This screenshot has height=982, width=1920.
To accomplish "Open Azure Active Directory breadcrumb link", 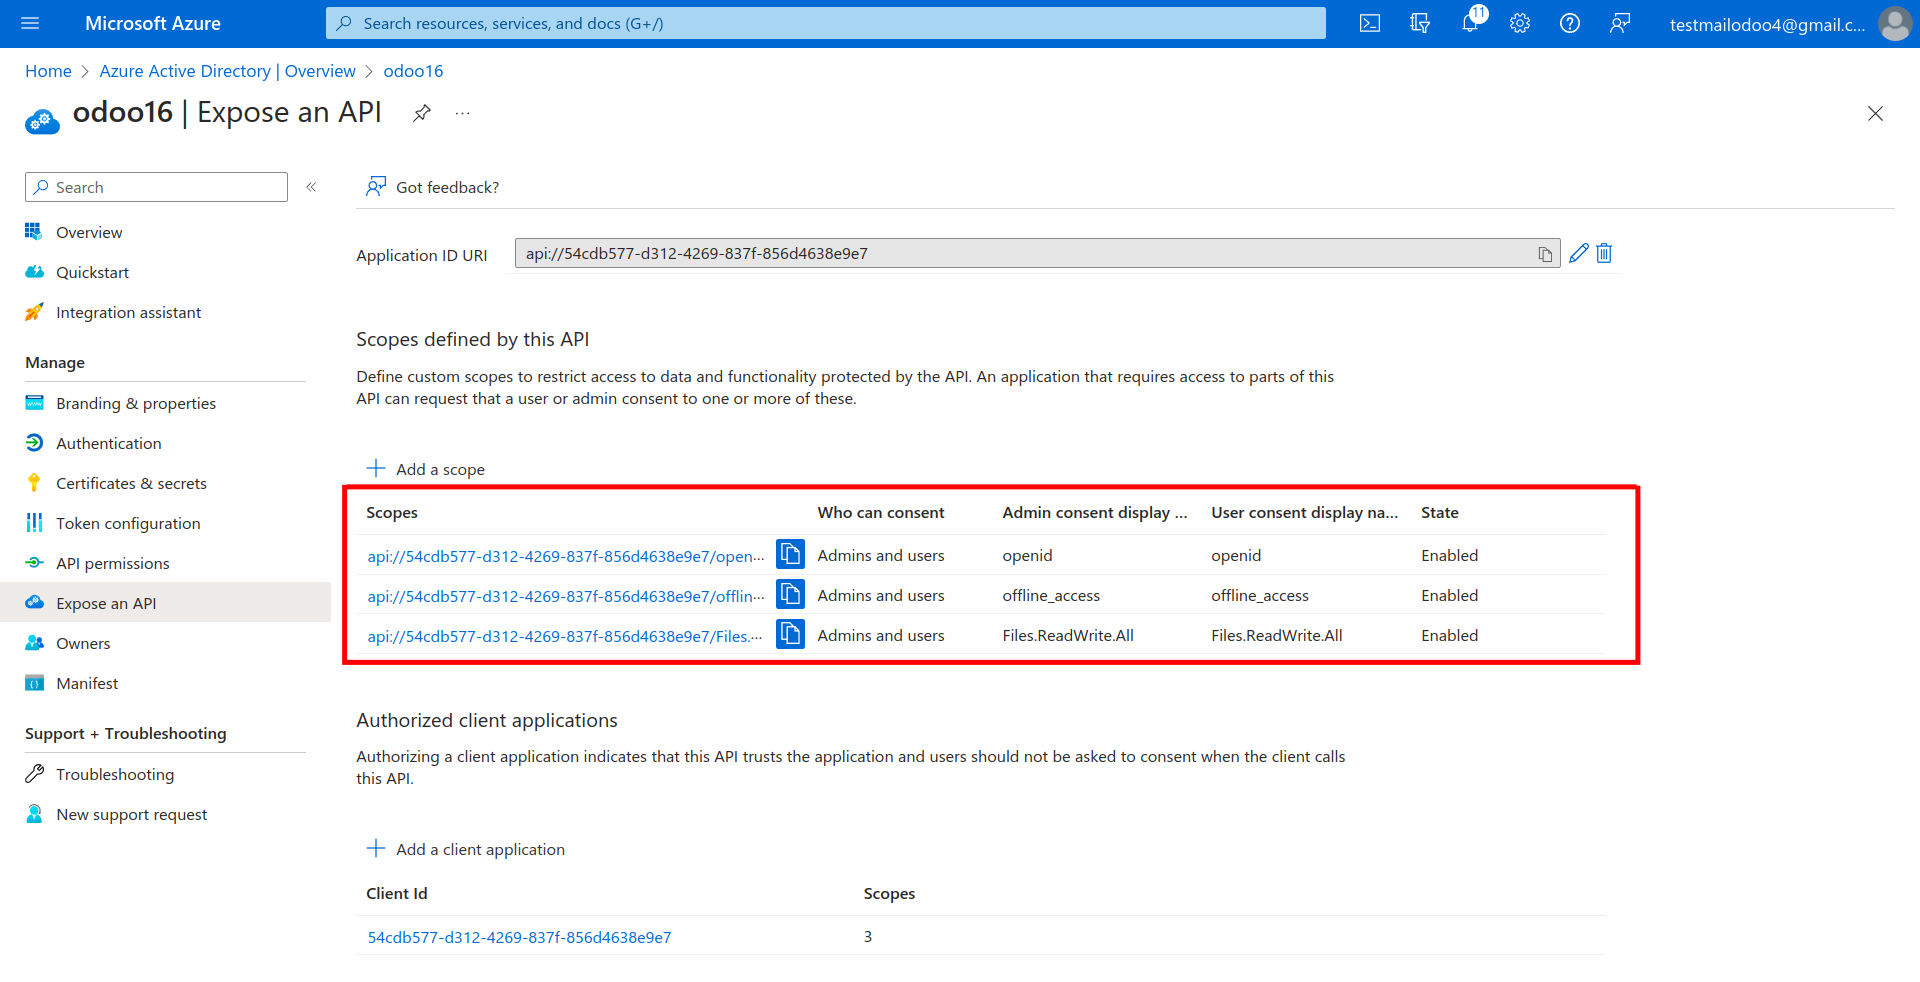I will coord(227,71).
